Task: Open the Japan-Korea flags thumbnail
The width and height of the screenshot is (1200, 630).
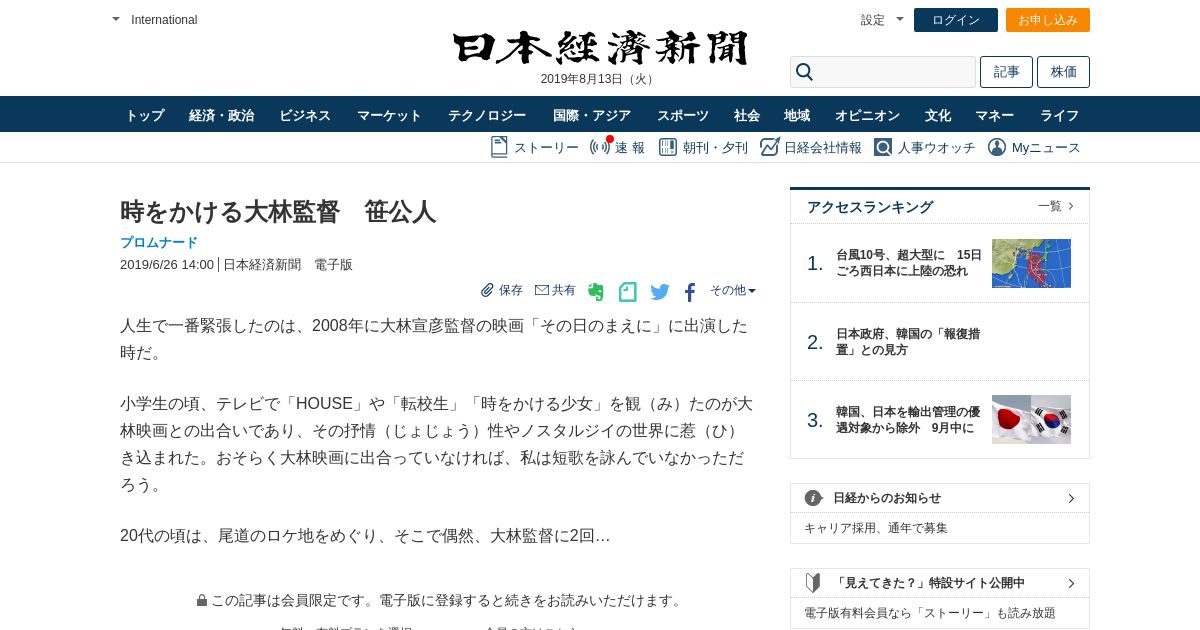Action: [1031, 420]
